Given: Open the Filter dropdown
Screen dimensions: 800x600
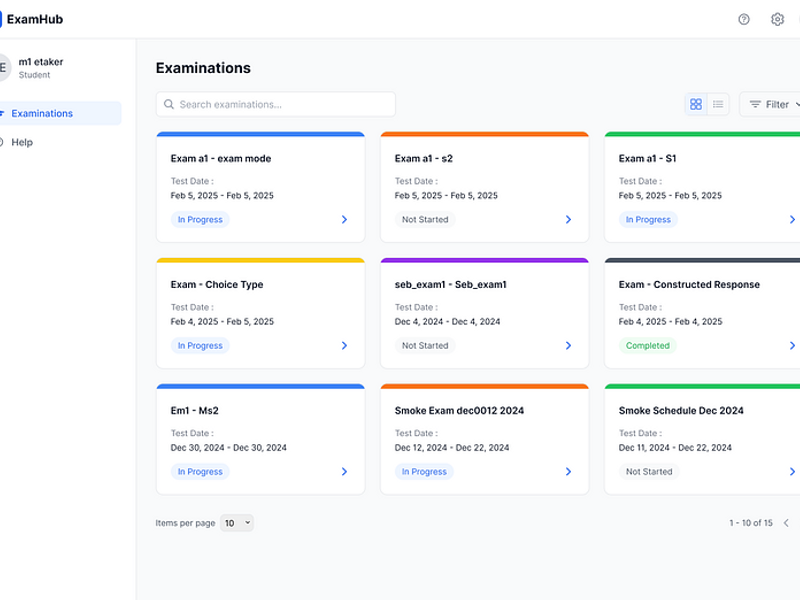Looking at the screenshot, I should 772,104.
